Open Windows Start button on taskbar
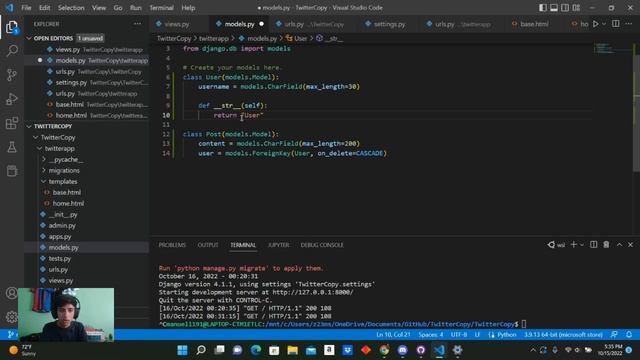 182,350
